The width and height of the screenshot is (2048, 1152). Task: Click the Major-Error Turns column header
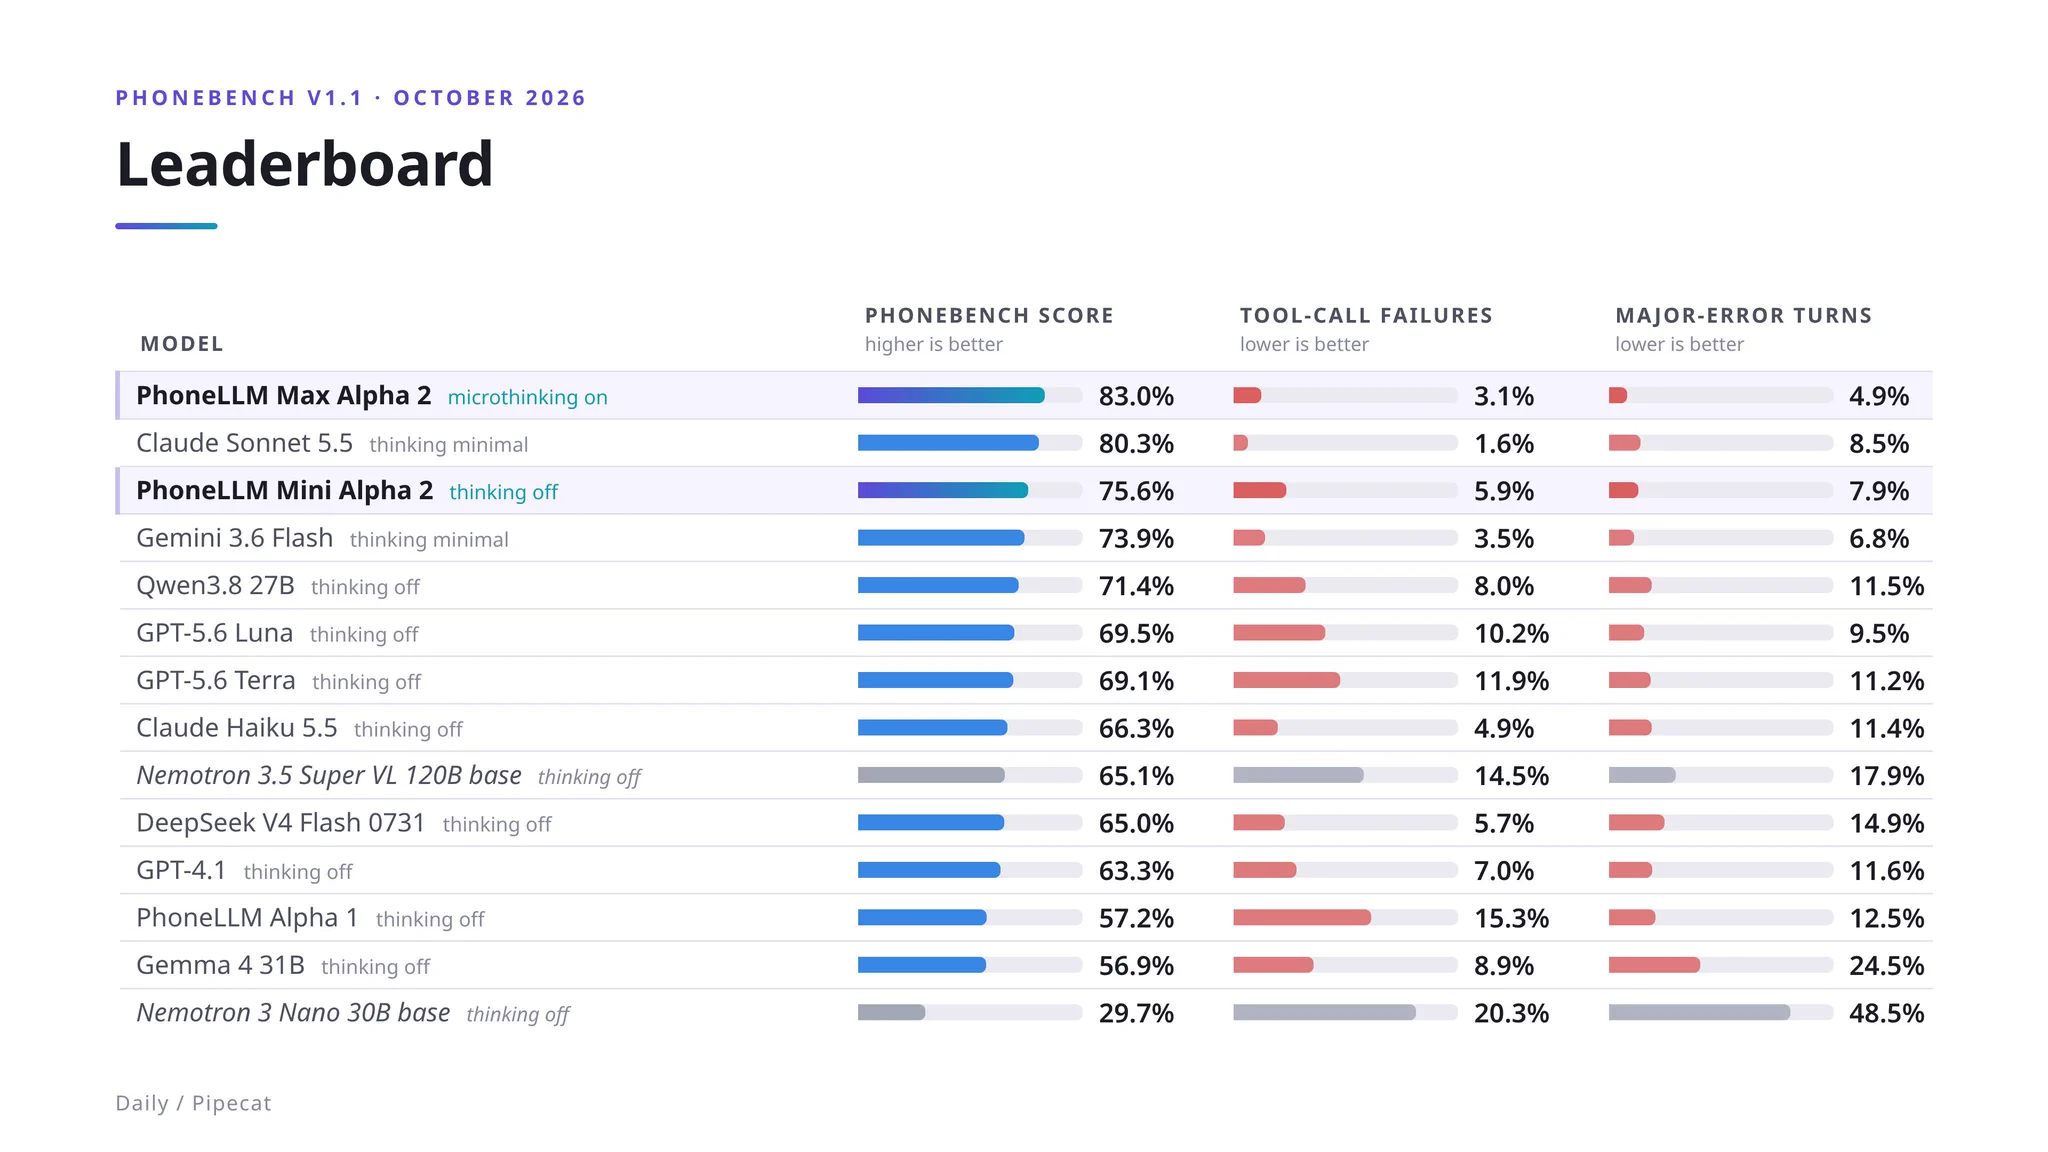coord(1743,316)
